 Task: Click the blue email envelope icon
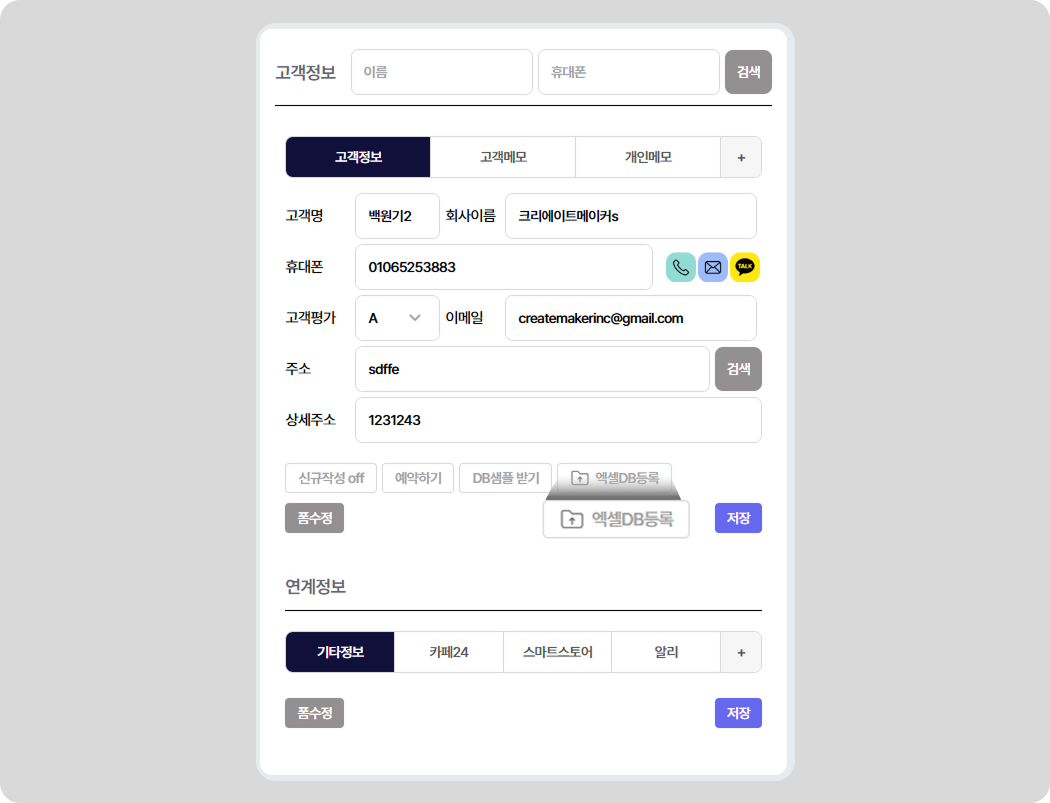pos(713,267)
